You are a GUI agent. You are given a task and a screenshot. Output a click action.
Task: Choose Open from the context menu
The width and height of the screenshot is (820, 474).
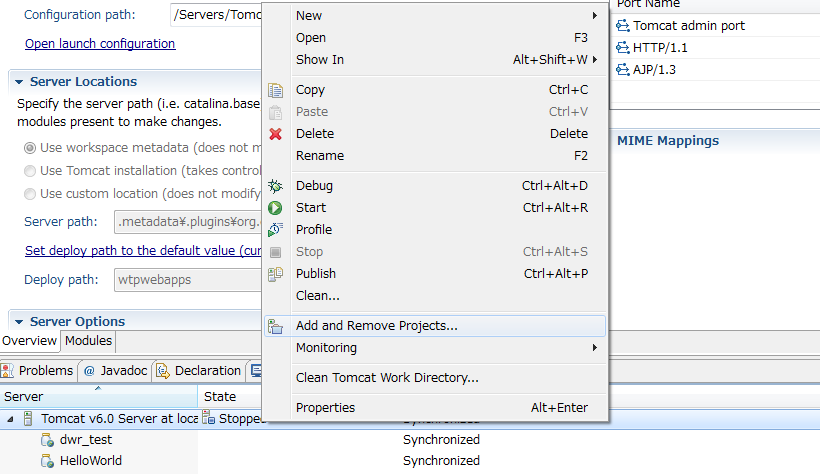click(x=435, y=38)
